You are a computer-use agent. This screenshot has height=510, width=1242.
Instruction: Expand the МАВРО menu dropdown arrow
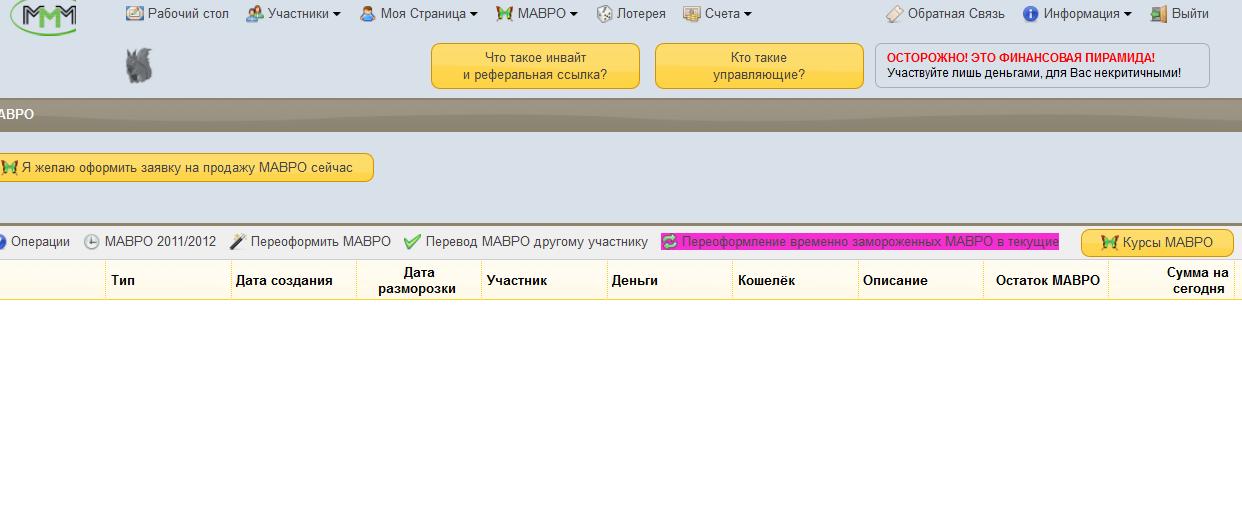point(574,15)
